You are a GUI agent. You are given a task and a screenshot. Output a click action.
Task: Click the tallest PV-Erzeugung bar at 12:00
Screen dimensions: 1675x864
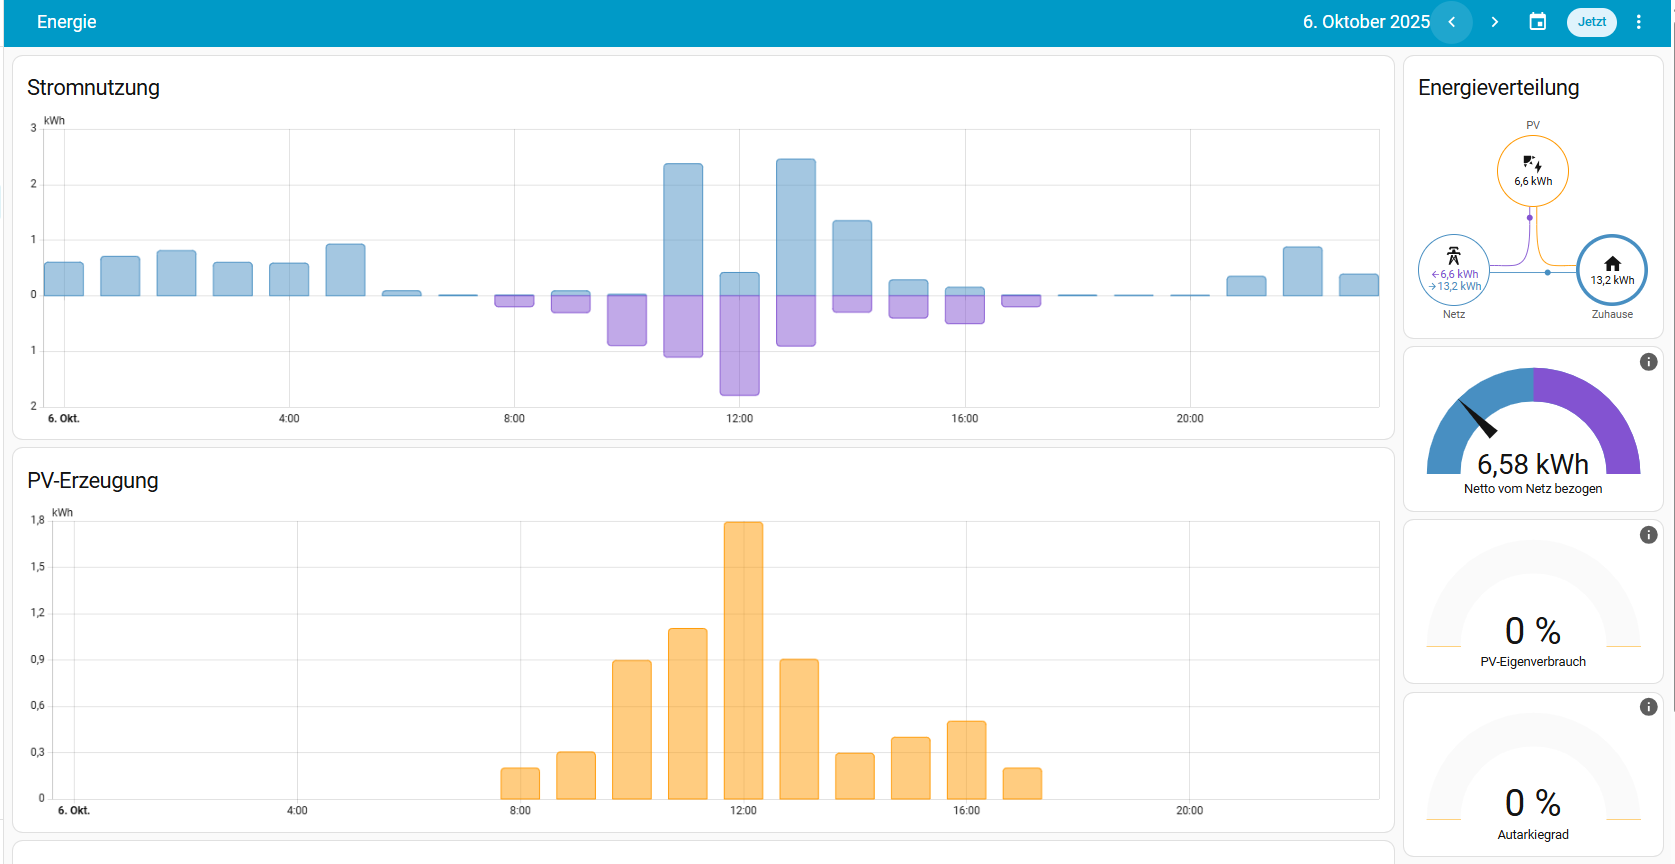point(743,660)
